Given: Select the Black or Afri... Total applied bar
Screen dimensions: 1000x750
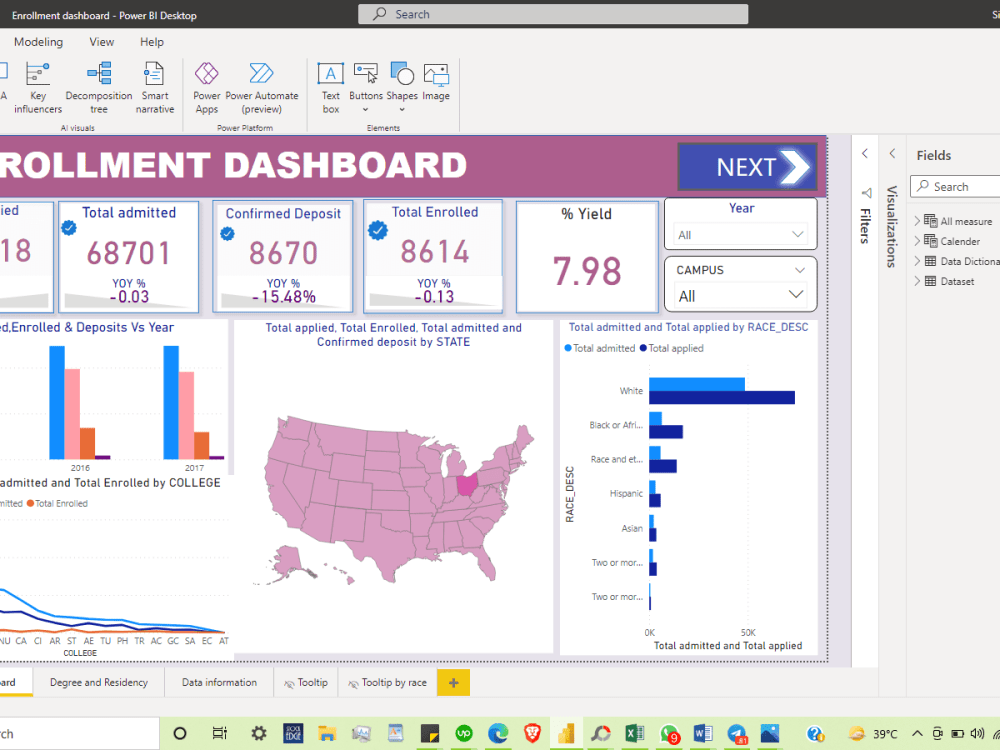Looking at the screenshot, I should tap(666, 432).
